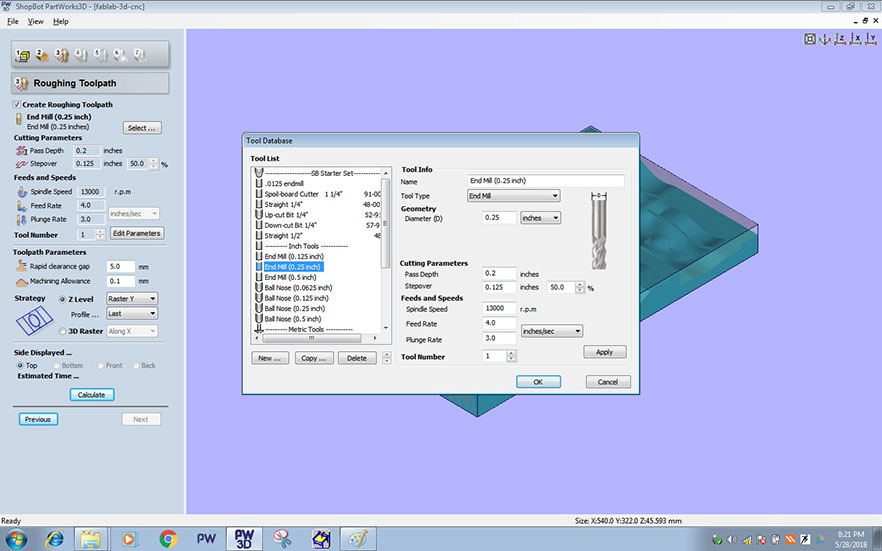Select Back side displayed radio
This screenshot has height=551, width=882.
tap(136, 365)
